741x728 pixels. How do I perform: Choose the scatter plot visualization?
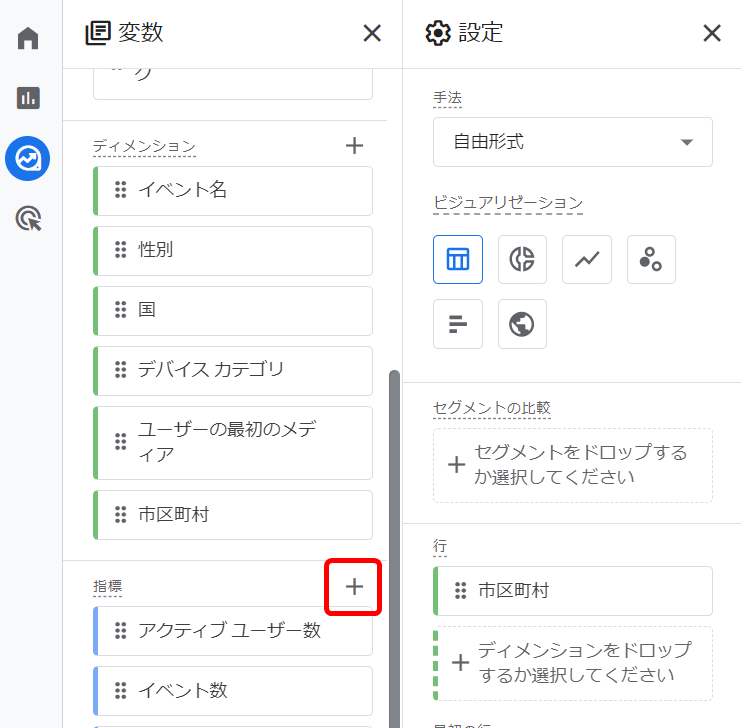coord(651,260)
